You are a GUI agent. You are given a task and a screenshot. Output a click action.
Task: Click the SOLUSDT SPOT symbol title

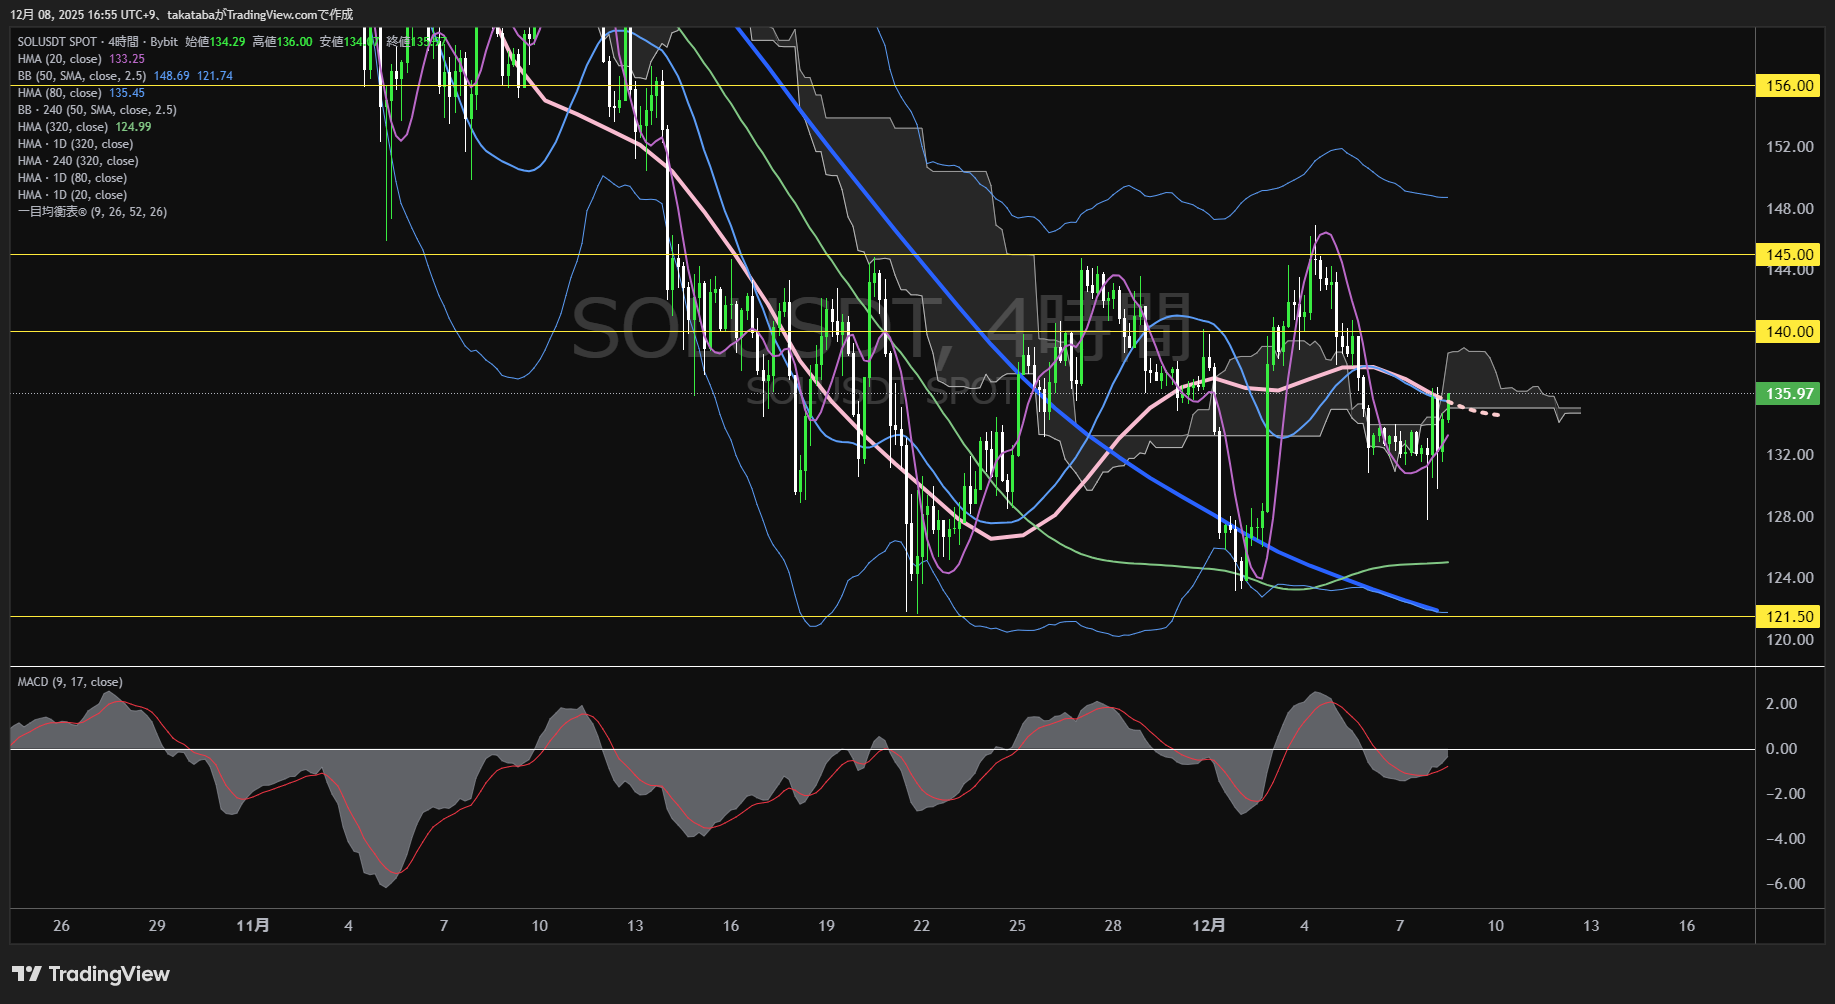tap(57, 42)
